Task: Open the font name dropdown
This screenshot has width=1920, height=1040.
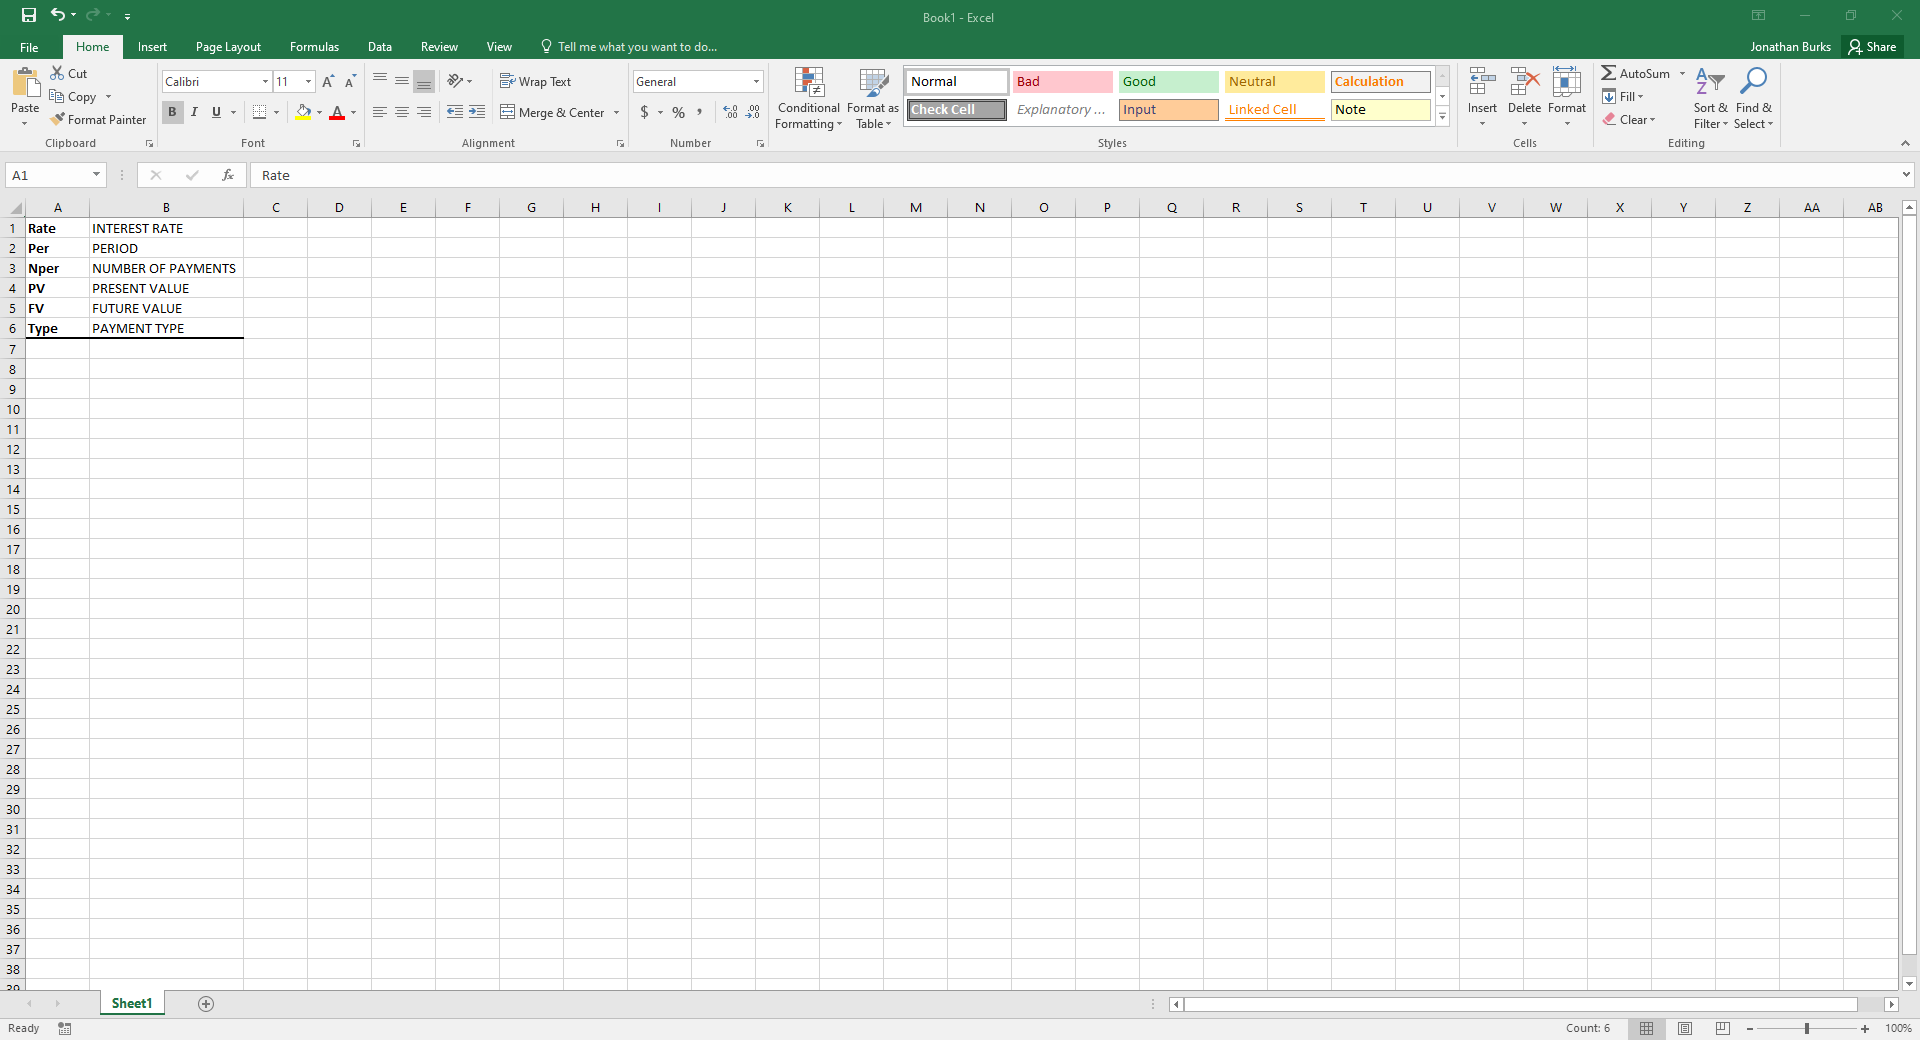Action: (x=264, y=81)
